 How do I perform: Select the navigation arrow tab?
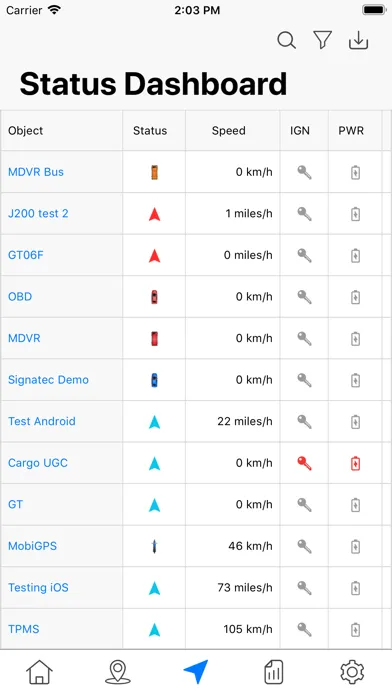click(x=196, y=672)
